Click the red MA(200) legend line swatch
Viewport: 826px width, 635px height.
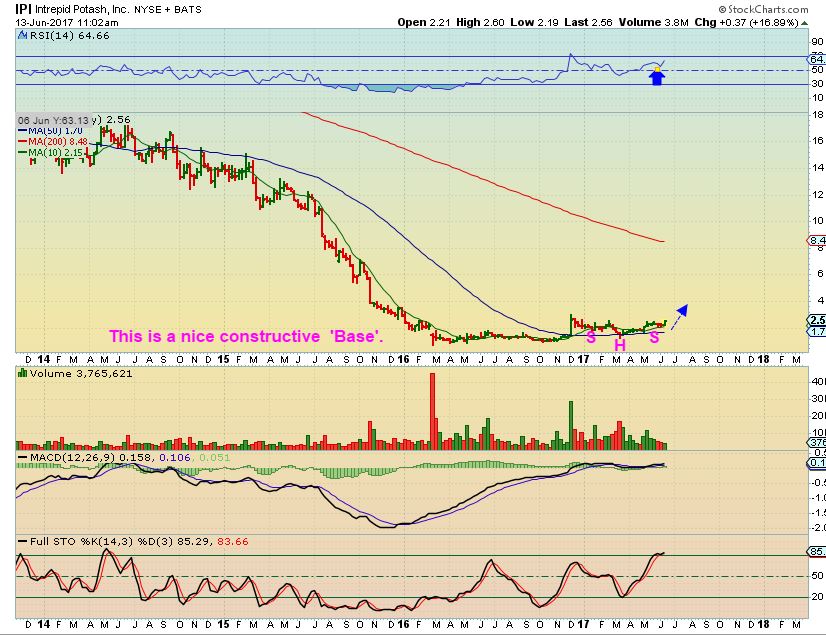click(x=23, y=141)
